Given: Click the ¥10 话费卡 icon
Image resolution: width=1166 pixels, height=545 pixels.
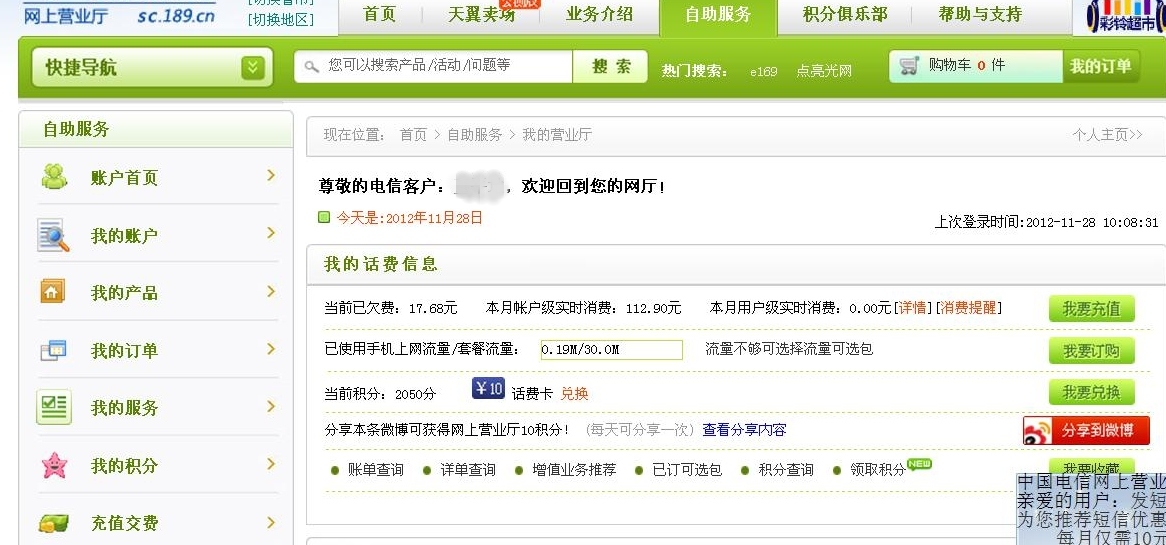Looking at the screenshot, I should point(489,388).
